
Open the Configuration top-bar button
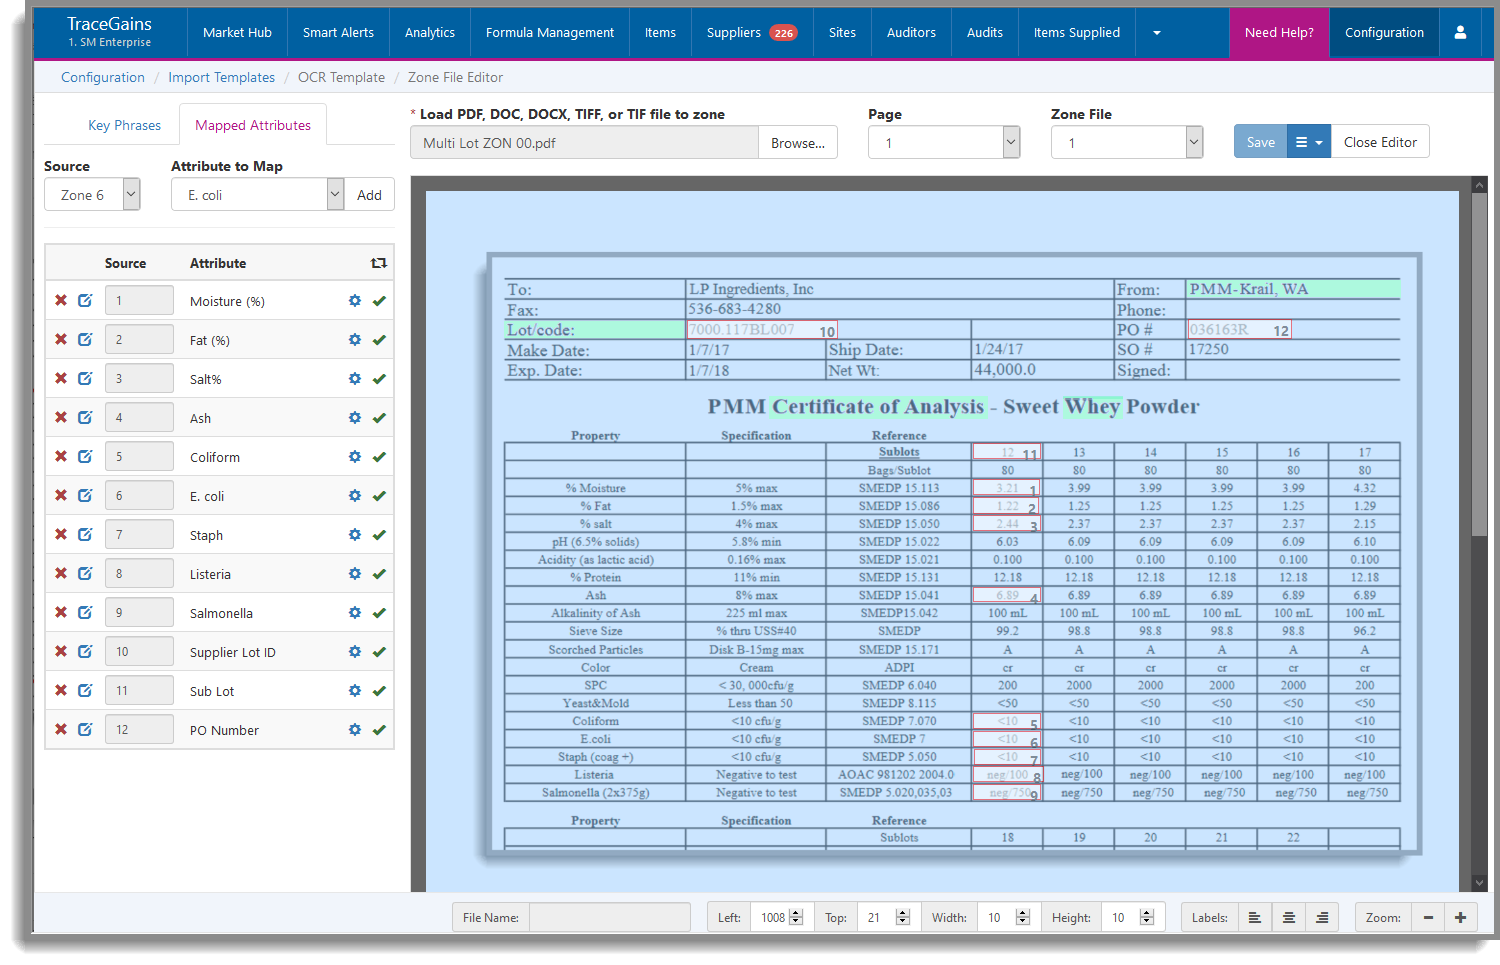(x=1384, y=33)
